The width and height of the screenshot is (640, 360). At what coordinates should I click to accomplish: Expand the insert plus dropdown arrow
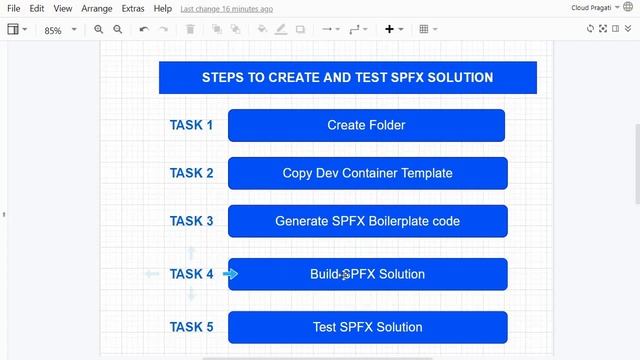[x=401, y=29]
